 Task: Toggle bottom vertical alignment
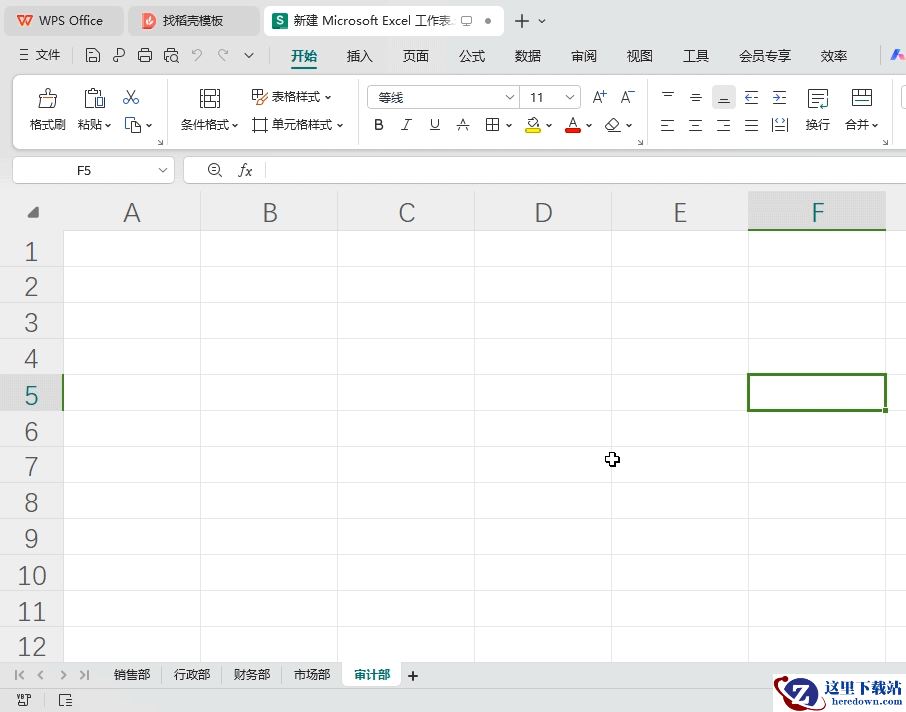[x=723, y=97]
